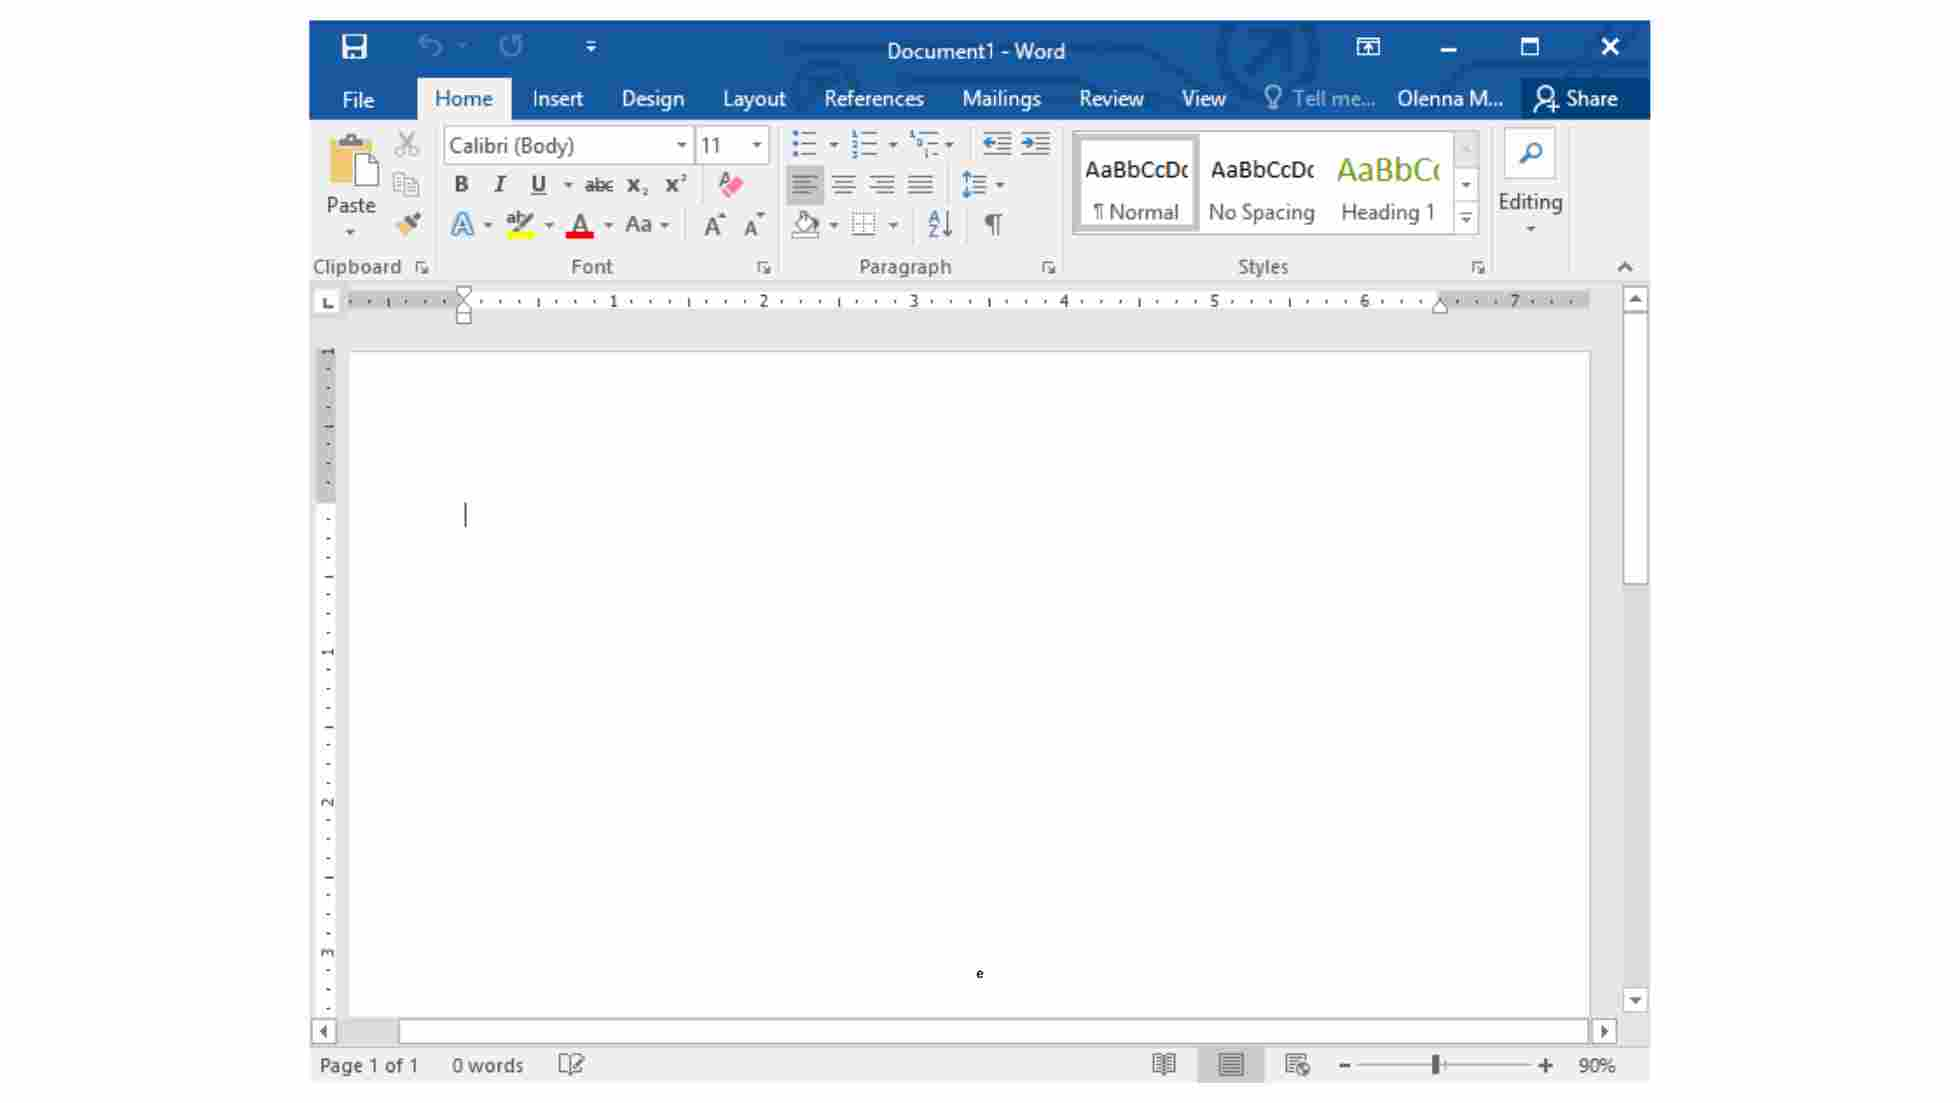Open the font name dropdown

[x=681, y=145]
